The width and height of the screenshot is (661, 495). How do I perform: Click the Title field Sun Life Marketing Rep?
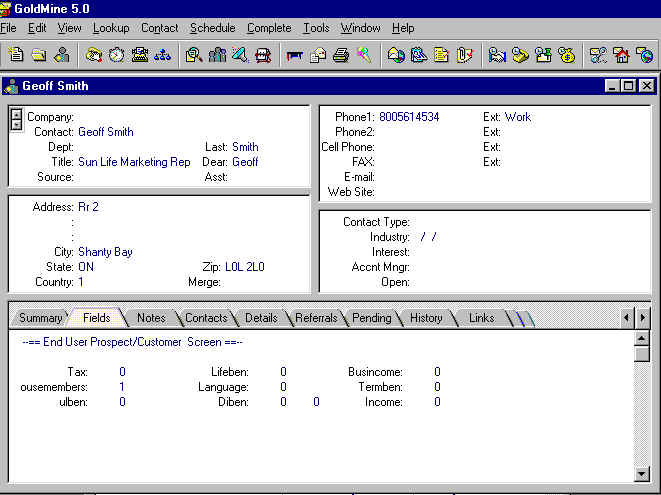134,162
